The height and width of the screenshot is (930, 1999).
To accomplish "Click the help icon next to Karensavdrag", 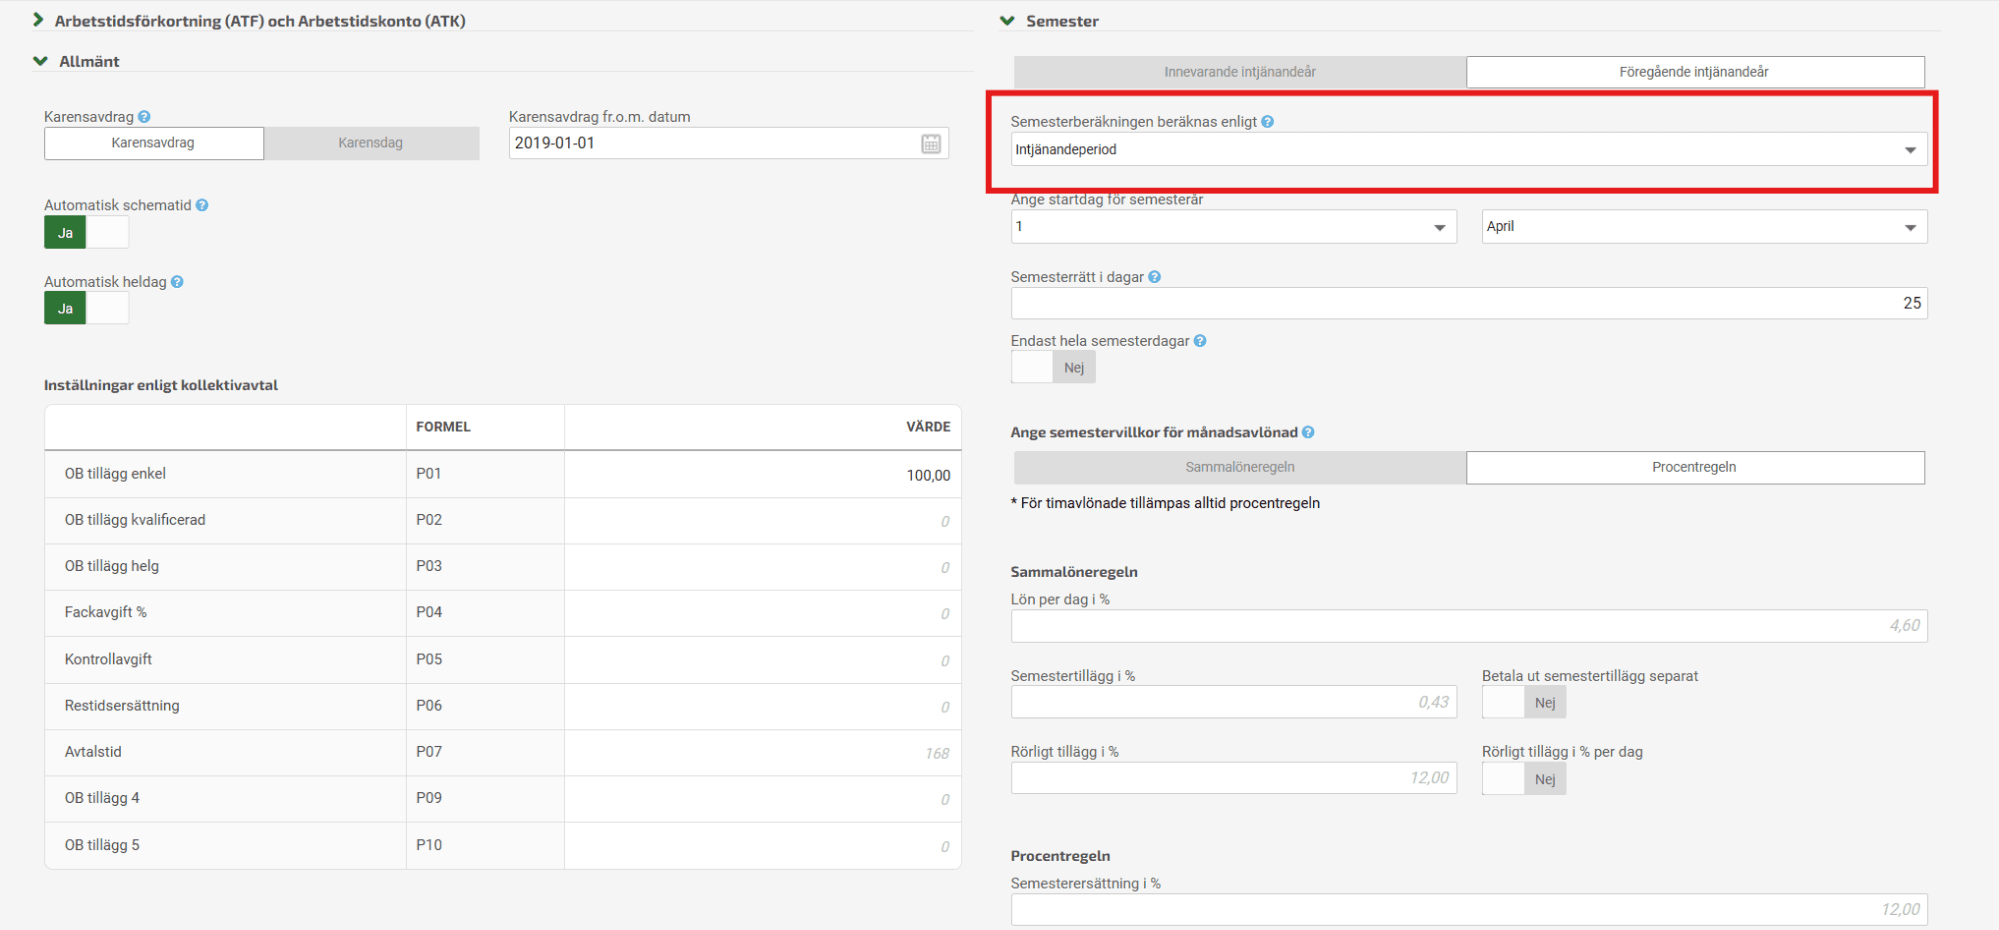I will tap(144, 117).
